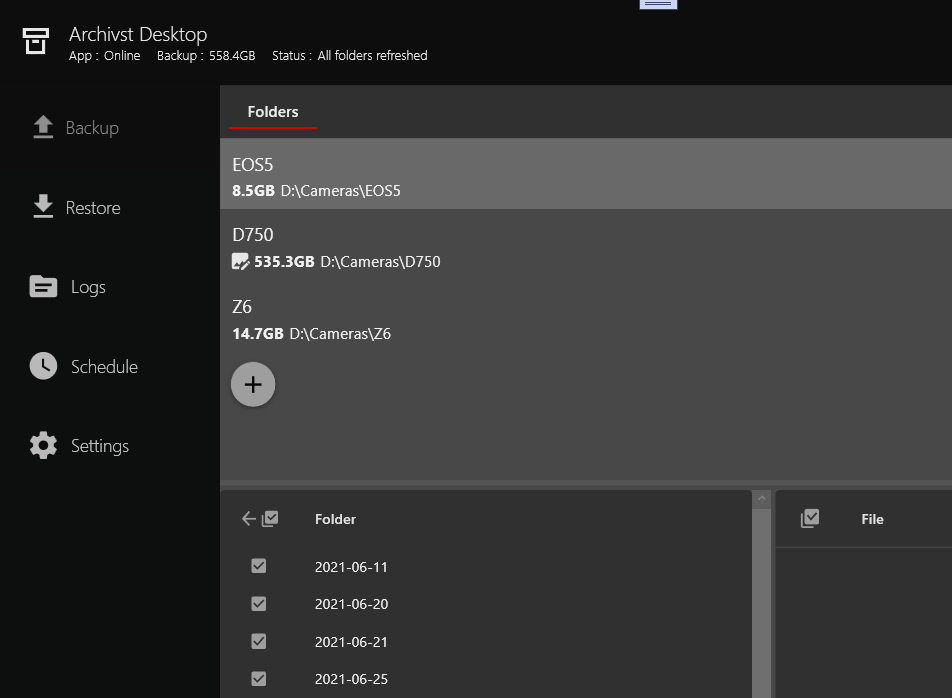This screenshot has width=952, height=698.
Task: Open the Schedule menu label
Action: point(104,367)
